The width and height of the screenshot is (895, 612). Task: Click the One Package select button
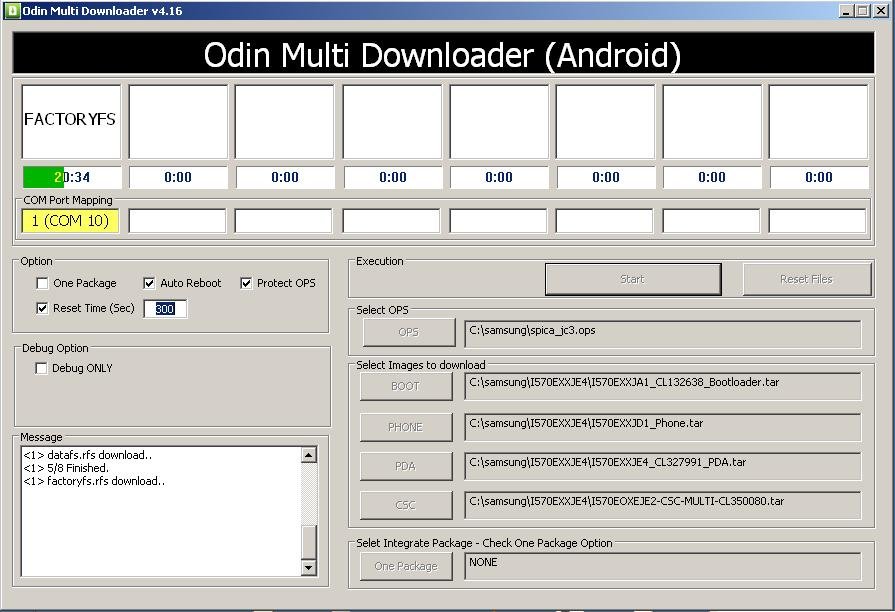pos(406,566)
